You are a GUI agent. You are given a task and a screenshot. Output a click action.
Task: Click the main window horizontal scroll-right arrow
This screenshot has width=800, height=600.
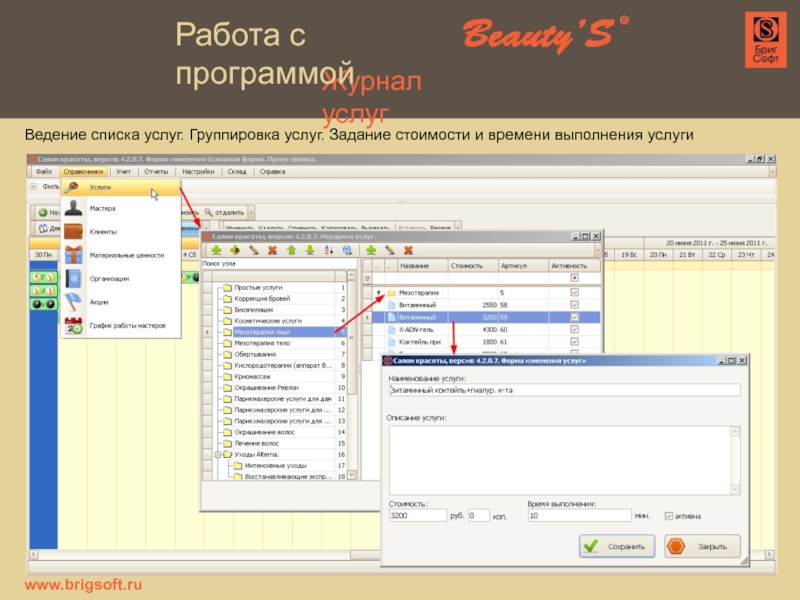click(769, 554)
